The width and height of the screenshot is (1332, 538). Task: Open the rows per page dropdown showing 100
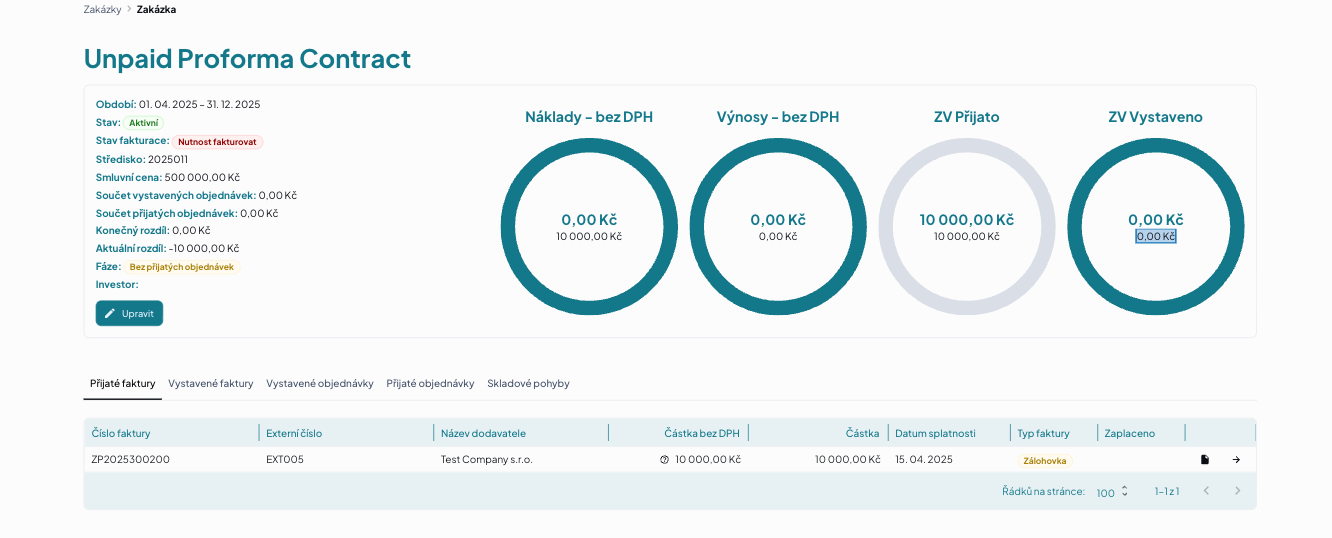click(x=1112, y=492)
